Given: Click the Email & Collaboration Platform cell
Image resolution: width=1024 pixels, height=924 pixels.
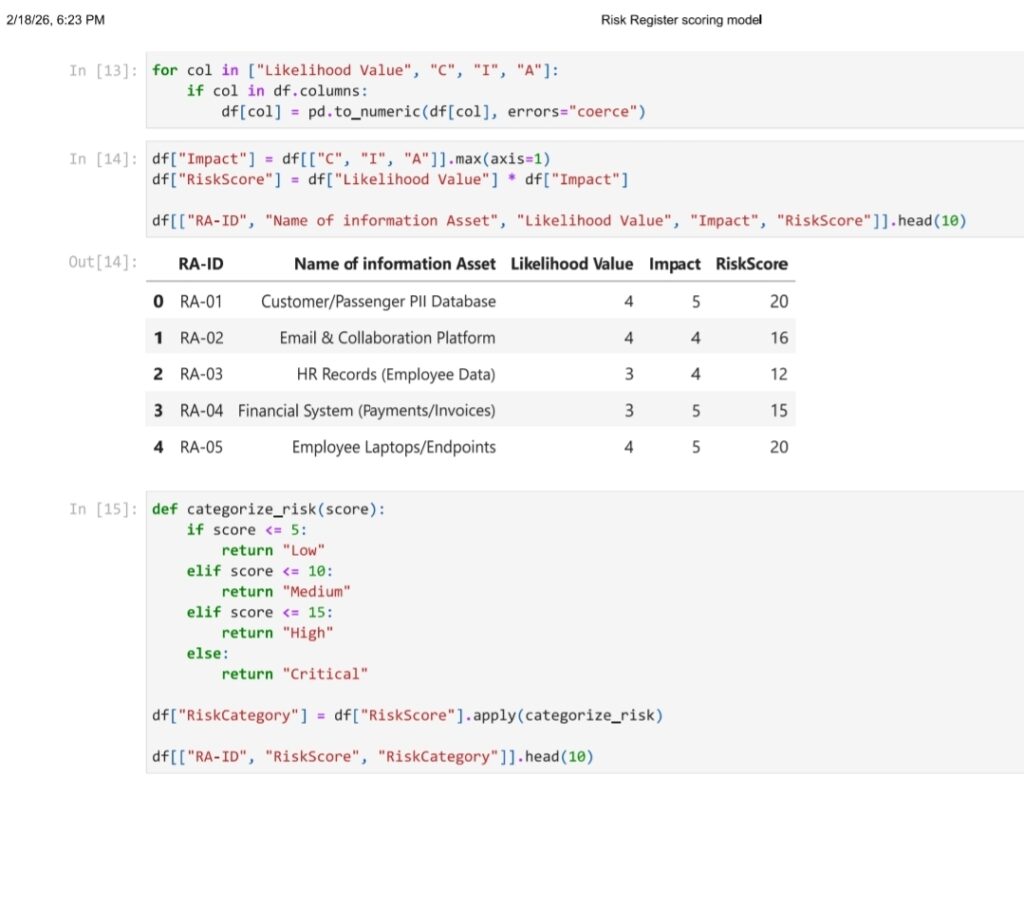Looking at the screenshot, I should [387, 338].
